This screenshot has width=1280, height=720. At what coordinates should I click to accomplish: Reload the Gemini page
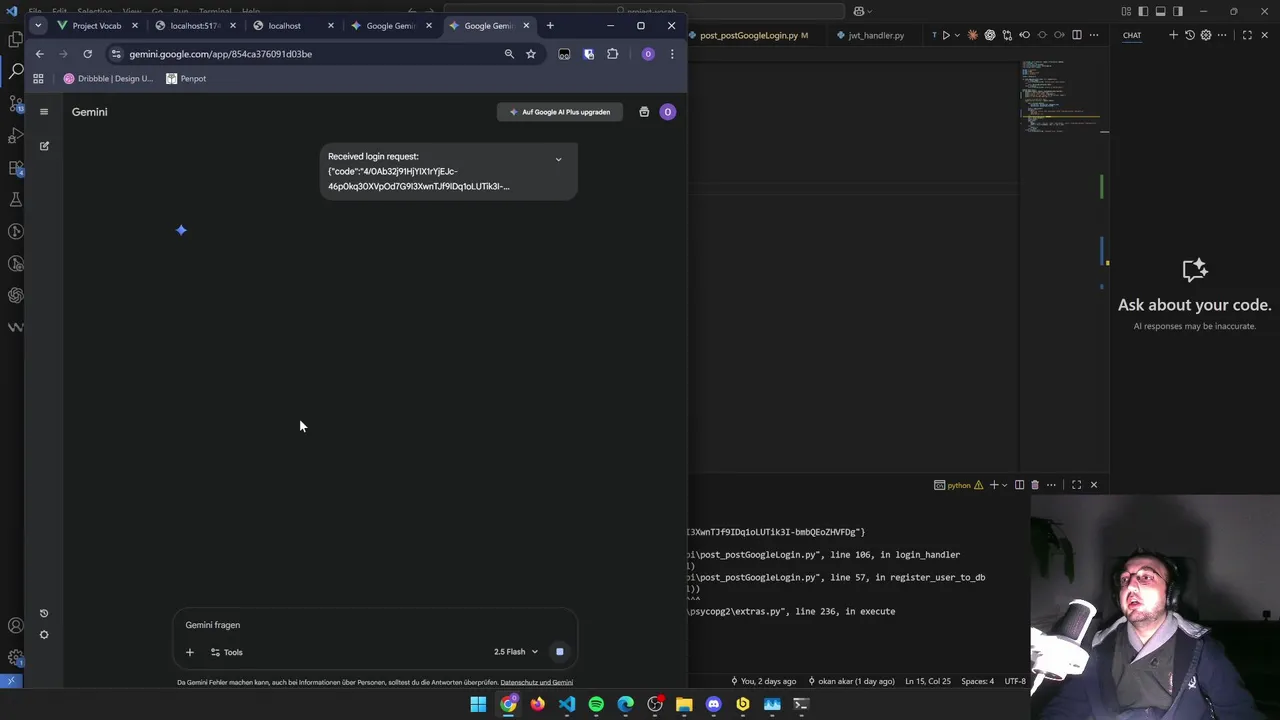(88, 54)
